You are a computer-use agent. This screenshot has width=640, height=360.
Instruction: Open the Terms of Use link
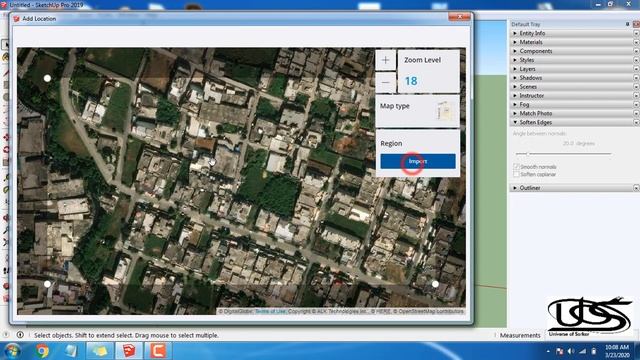click(x=270, y=311)
